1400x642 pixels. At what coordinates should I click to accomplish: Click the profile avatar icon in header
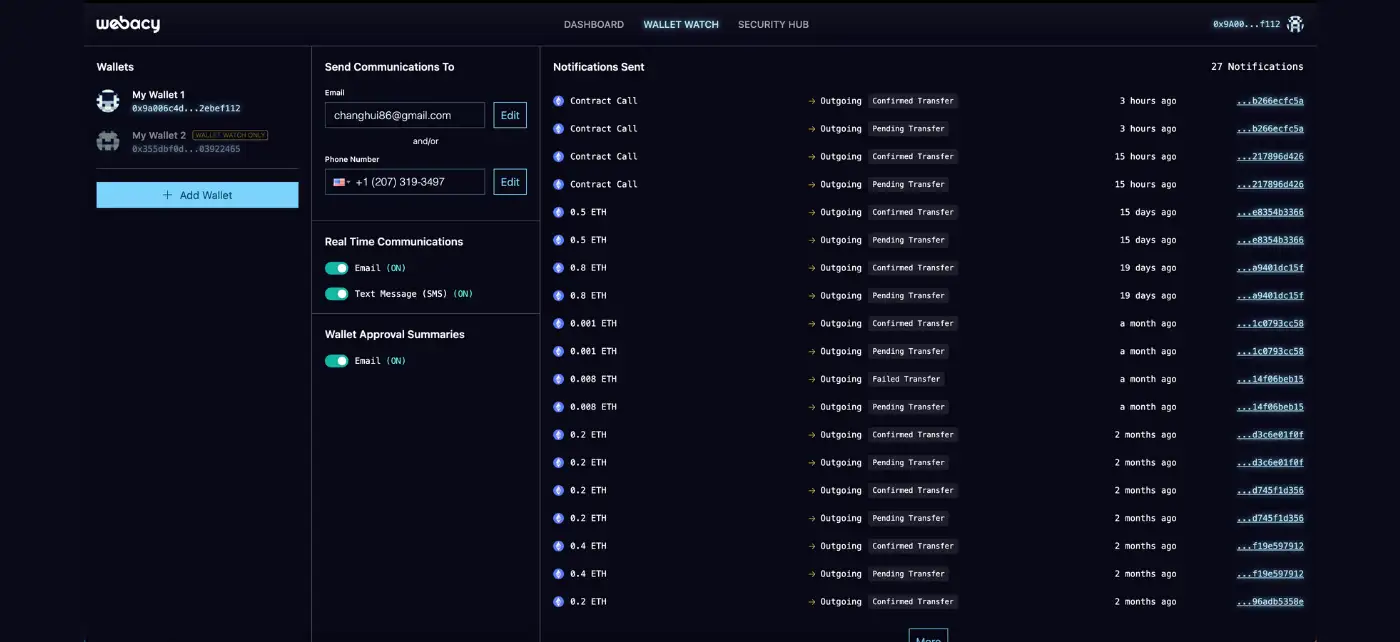coord(1295,24)
